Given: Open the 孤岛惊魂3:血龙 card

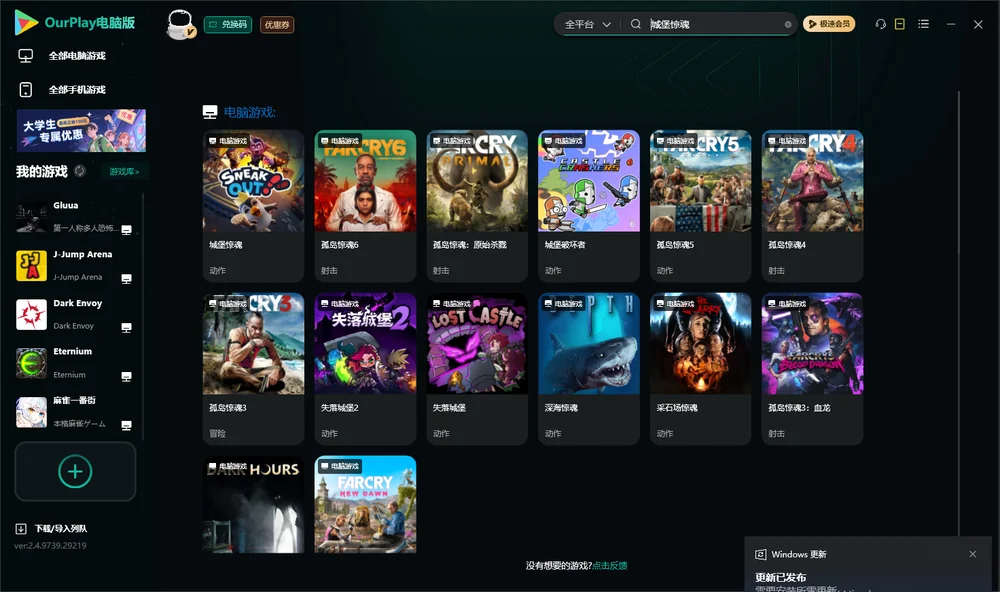Looking at the screenshot, I should tap(812, 369).
